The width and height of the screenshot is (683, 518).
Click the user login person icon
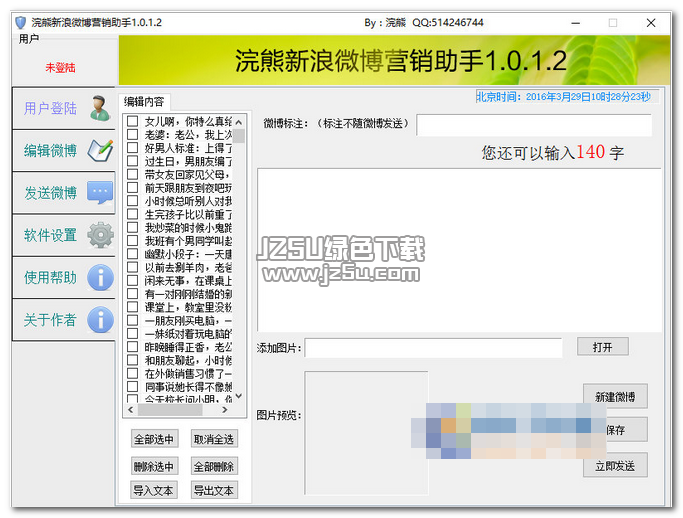[x=100, y=108]
